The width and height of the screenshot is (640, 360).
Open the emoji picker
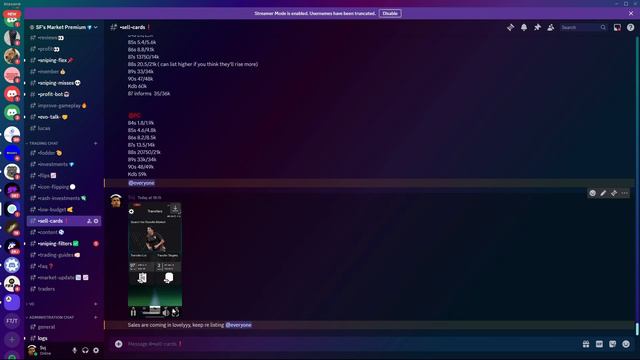626,344
